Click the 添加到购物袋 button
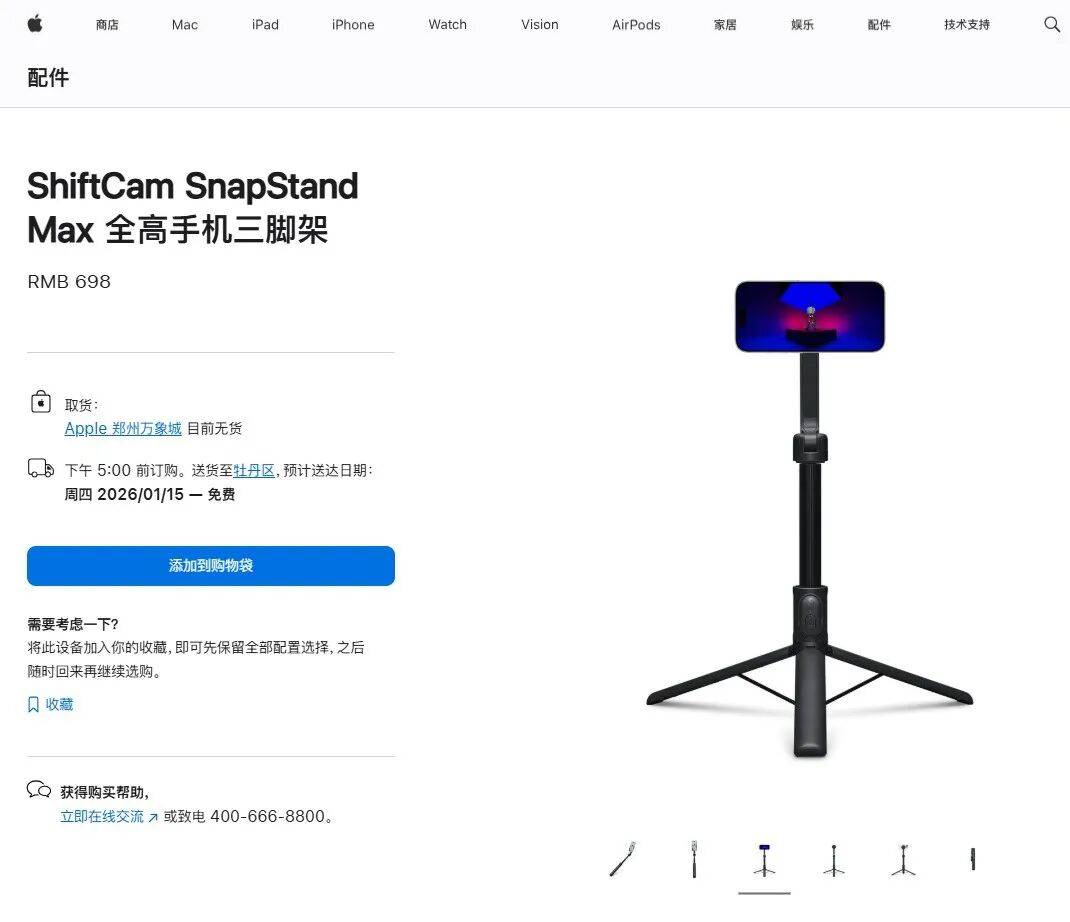The image size is (1070, 922). click(211, 566)
